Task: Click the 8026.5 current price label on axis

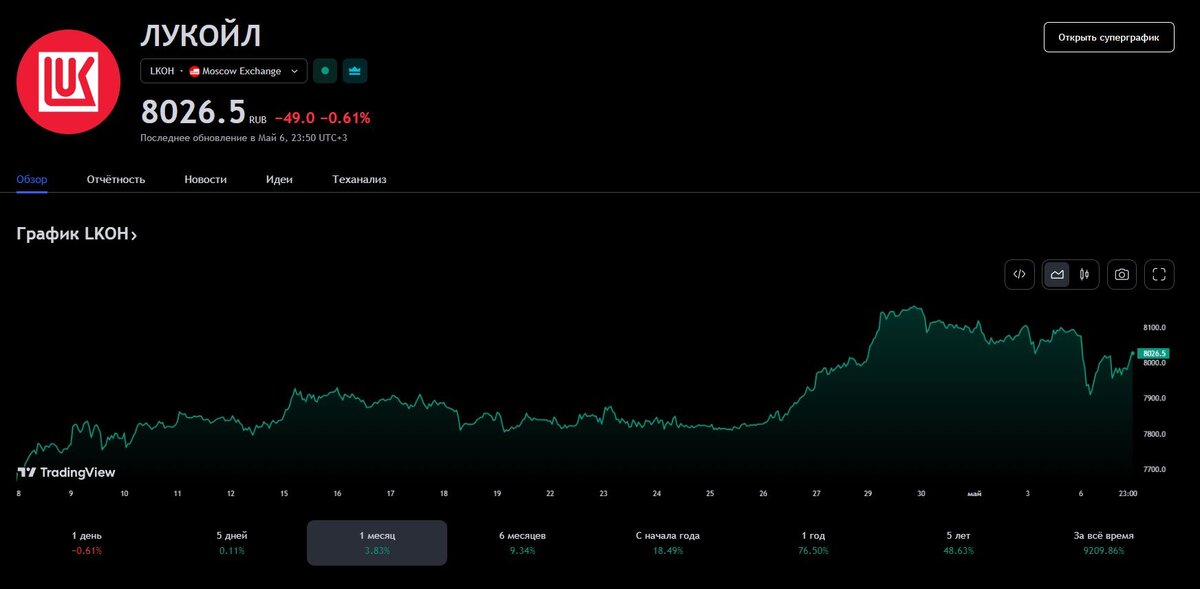Action: 1154,354
